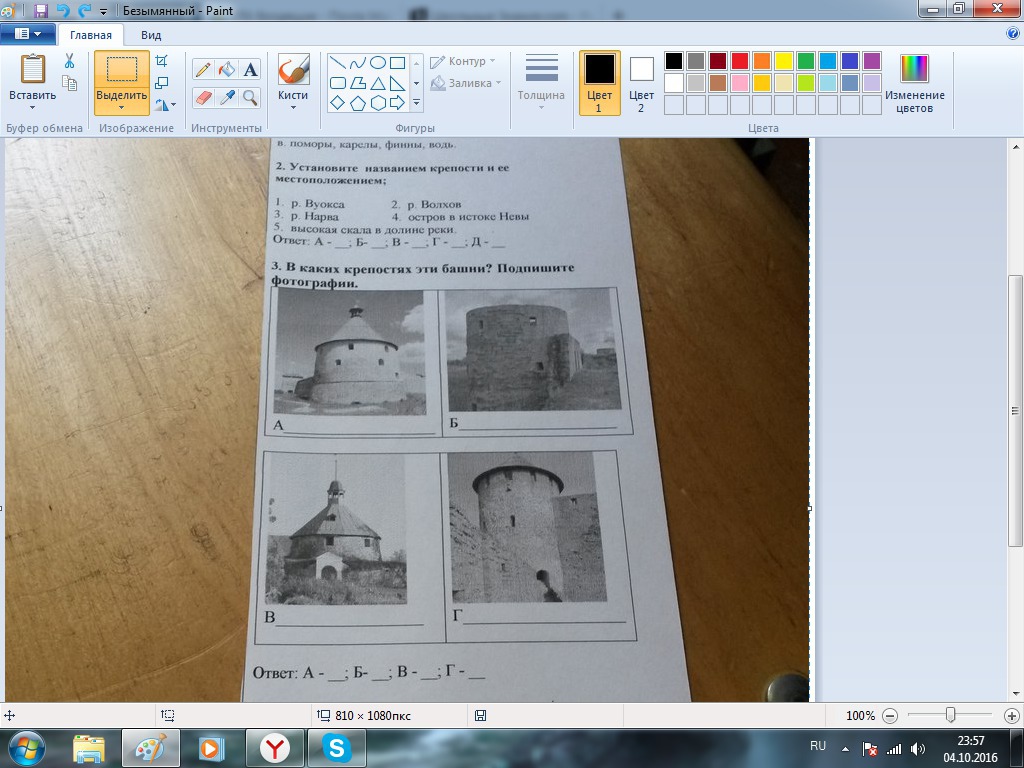Click Изменение цветов button
The image size is (1024, 768).
pos(914,82)
